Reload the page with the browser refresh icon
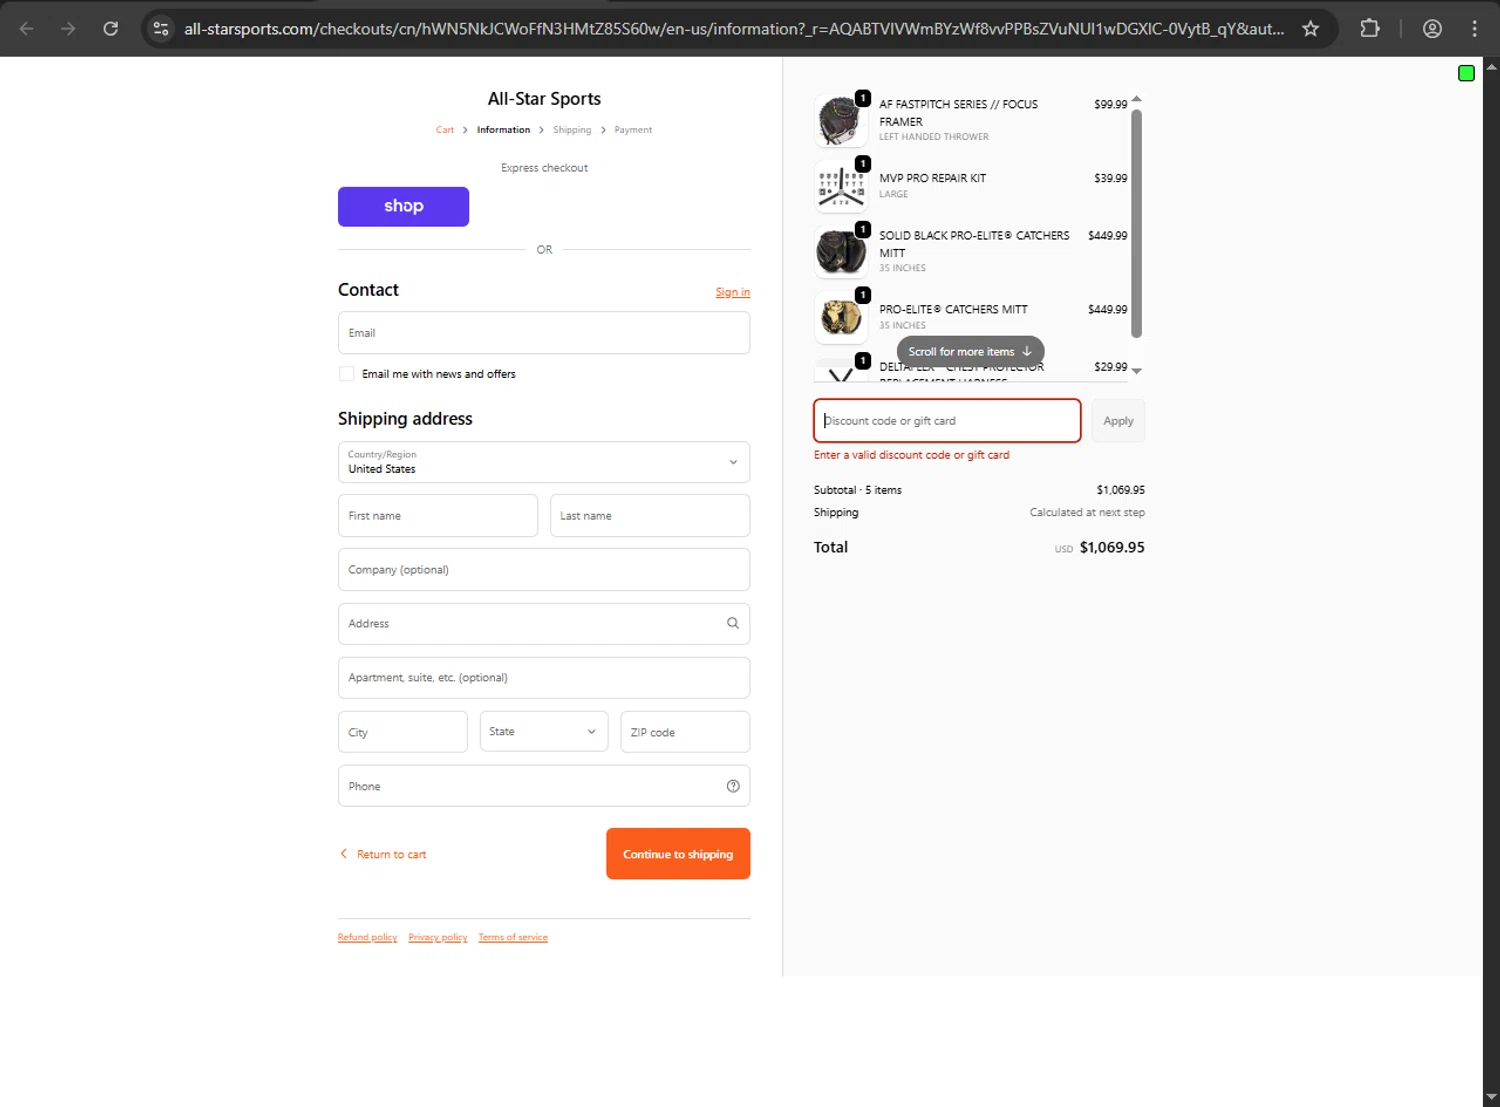The image size is (1500, 1107). (x=111, y=29)
